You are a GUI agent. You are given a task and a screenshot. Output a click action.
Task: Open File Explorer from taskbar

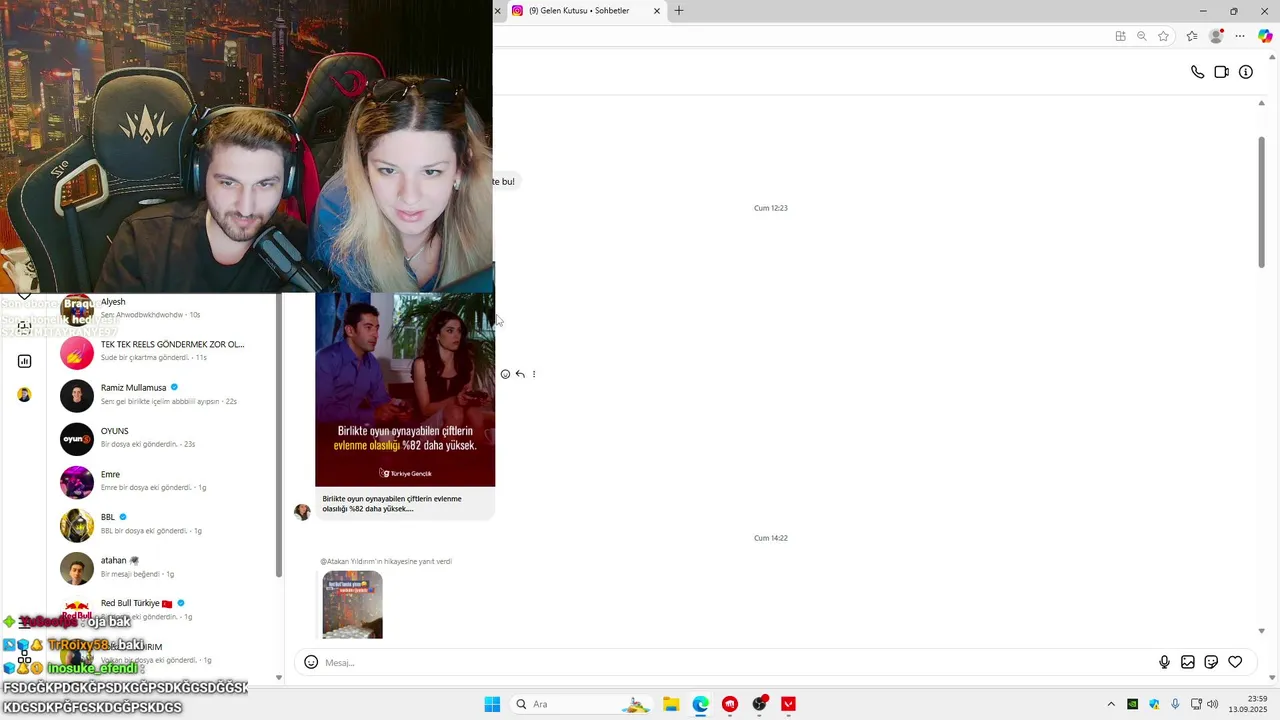click(671, 704)
